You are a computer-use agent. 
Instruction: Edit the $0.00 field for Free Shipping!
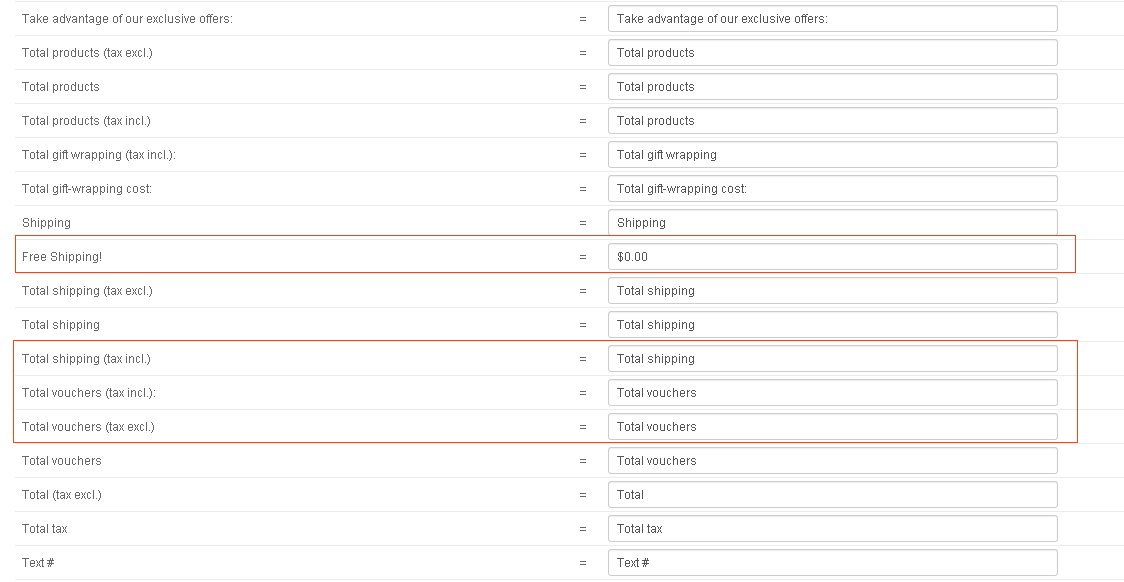pos(832,257)
